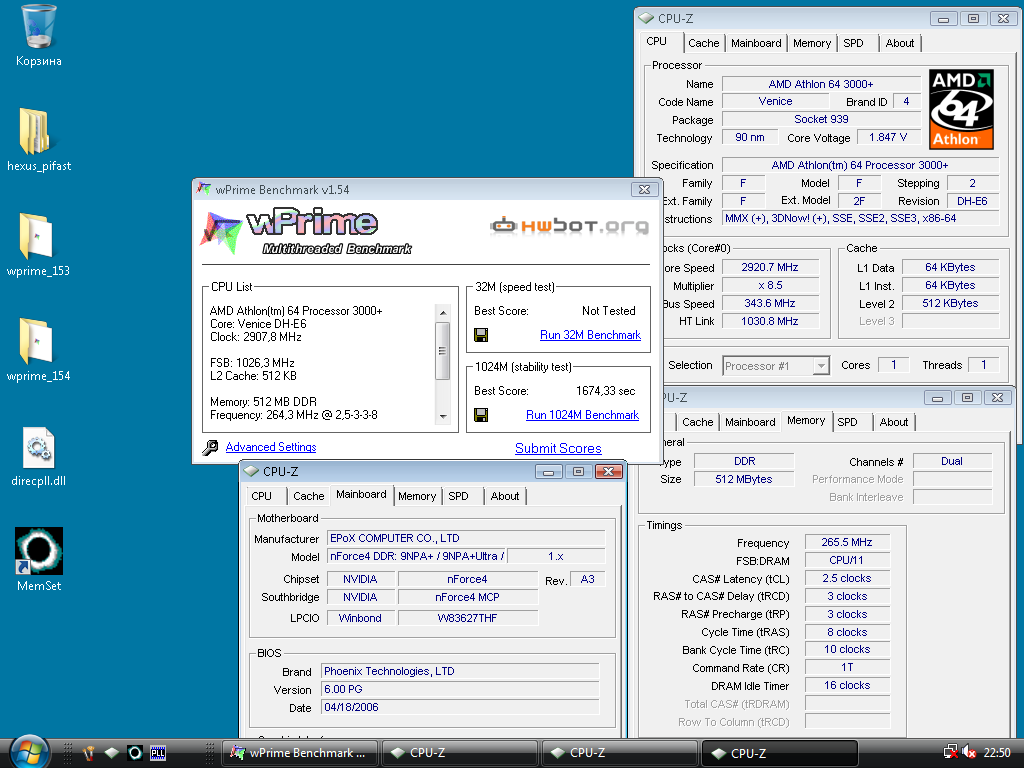Click the DRAM Frequency 265.5 MHz value

pos(847,543)
